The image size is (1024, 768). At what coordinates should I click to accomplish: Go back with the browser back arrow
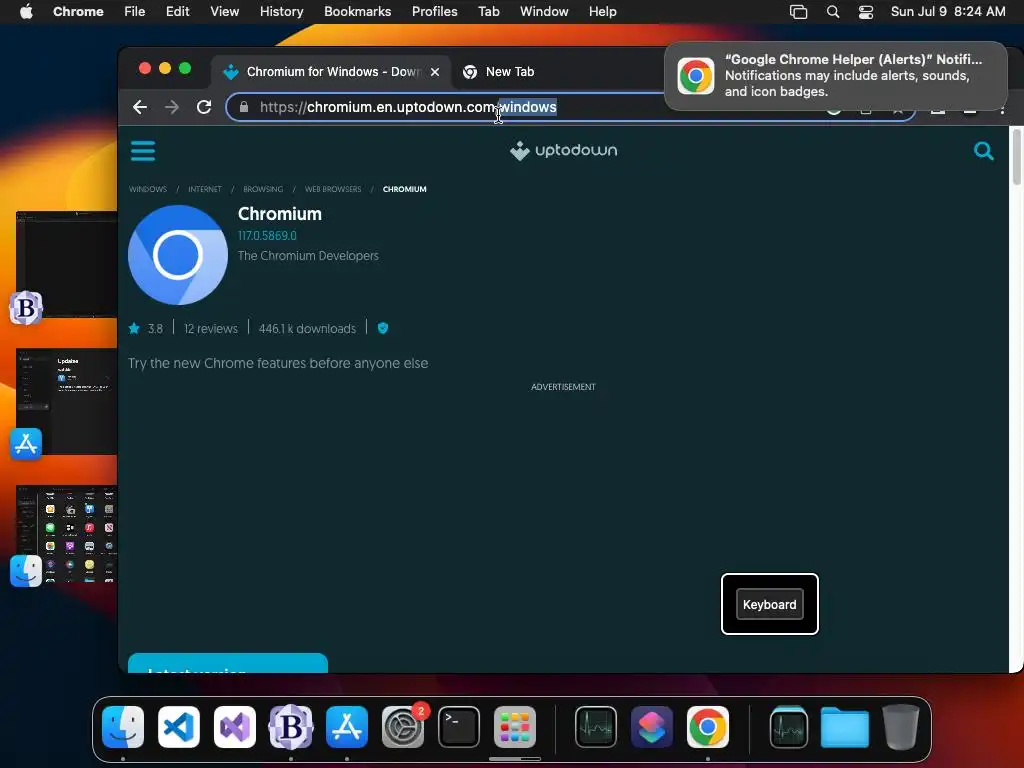(140, 107)
